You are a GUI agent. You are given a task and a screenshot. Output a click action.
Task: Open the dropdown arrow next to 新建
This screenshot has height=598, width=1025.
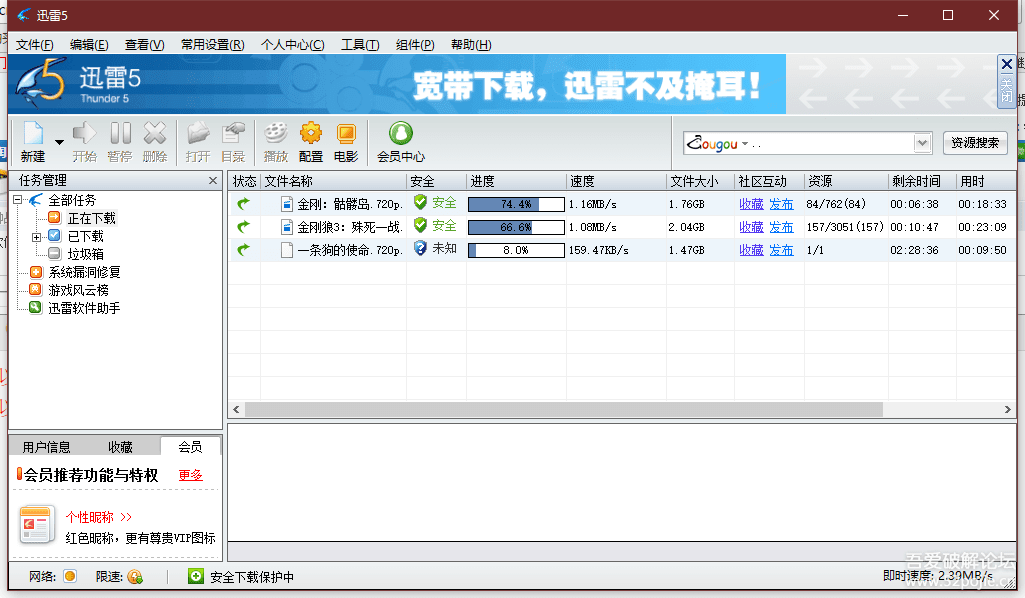59,142
